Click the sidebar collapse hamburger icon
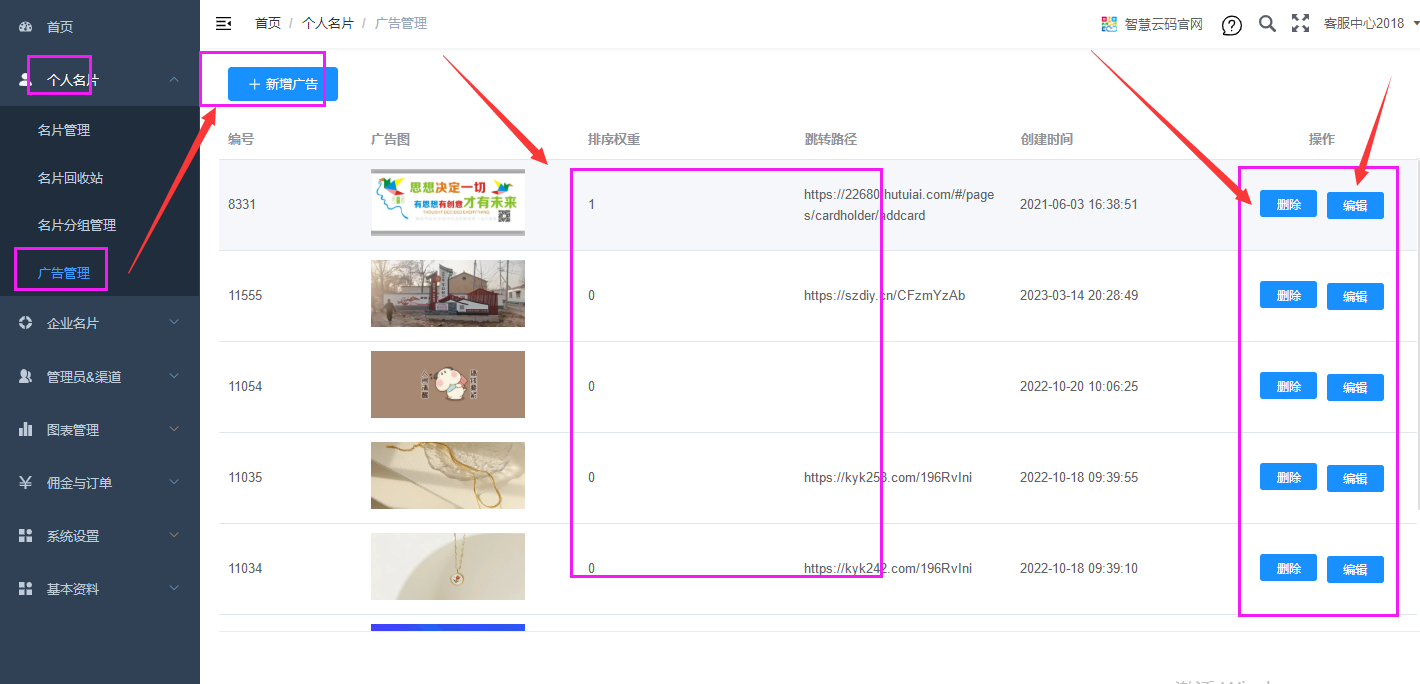Viewport: 1420px width, 684px height. click(x=224, y=23)
